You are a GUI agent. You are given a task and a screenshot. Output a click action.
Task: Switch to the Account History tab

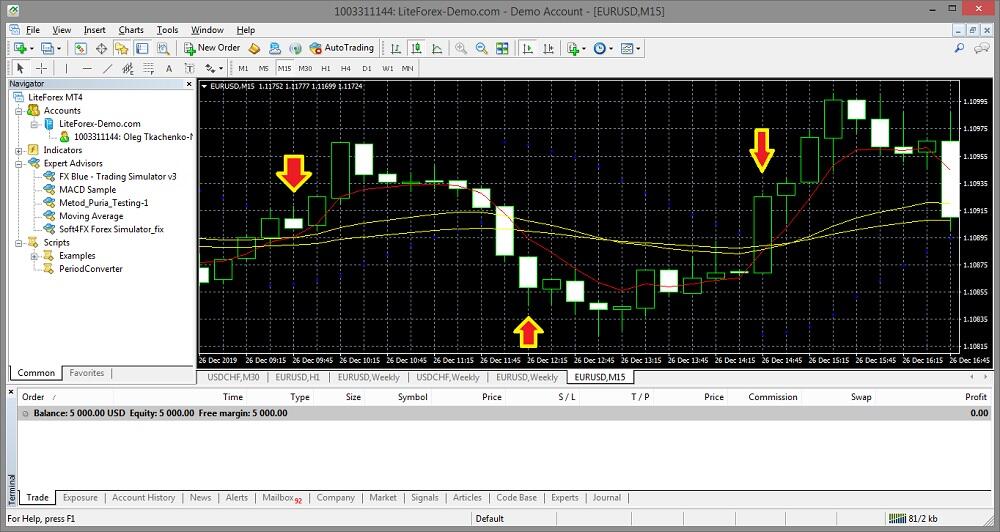(143, 497)
